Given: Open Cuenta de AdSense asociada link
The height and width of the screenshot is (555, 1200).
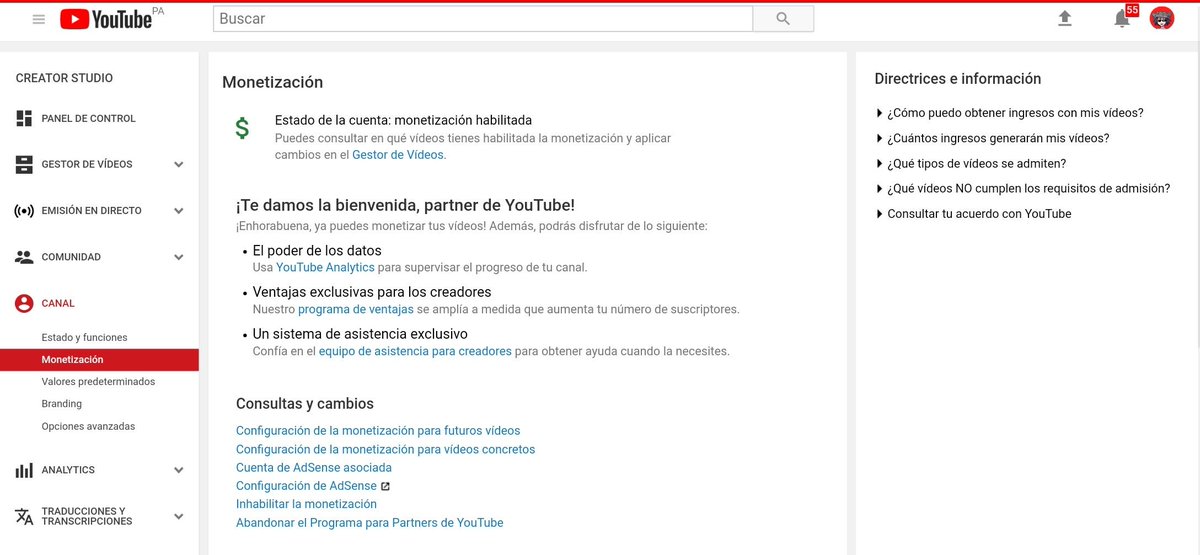Looking at the screenshot, I should [x=314, y=468].
